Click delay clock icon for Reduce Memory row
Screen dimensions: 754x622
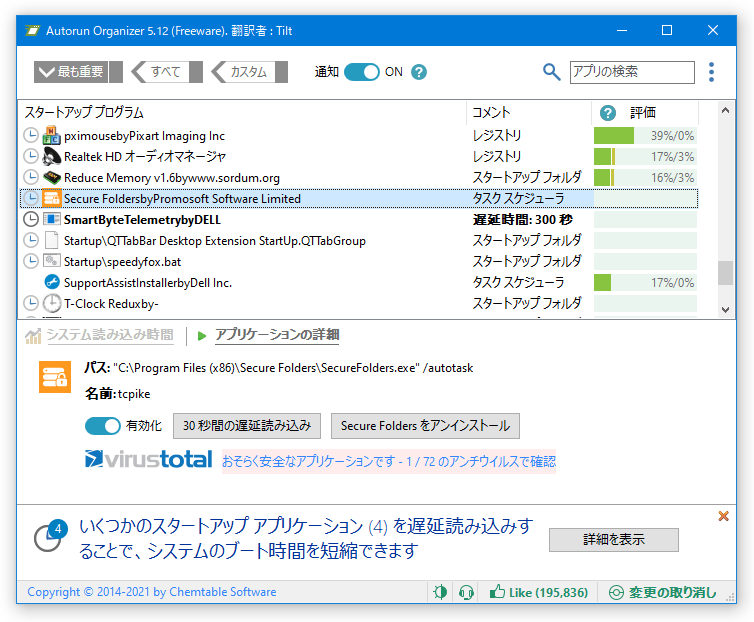(x=31, y=178)
